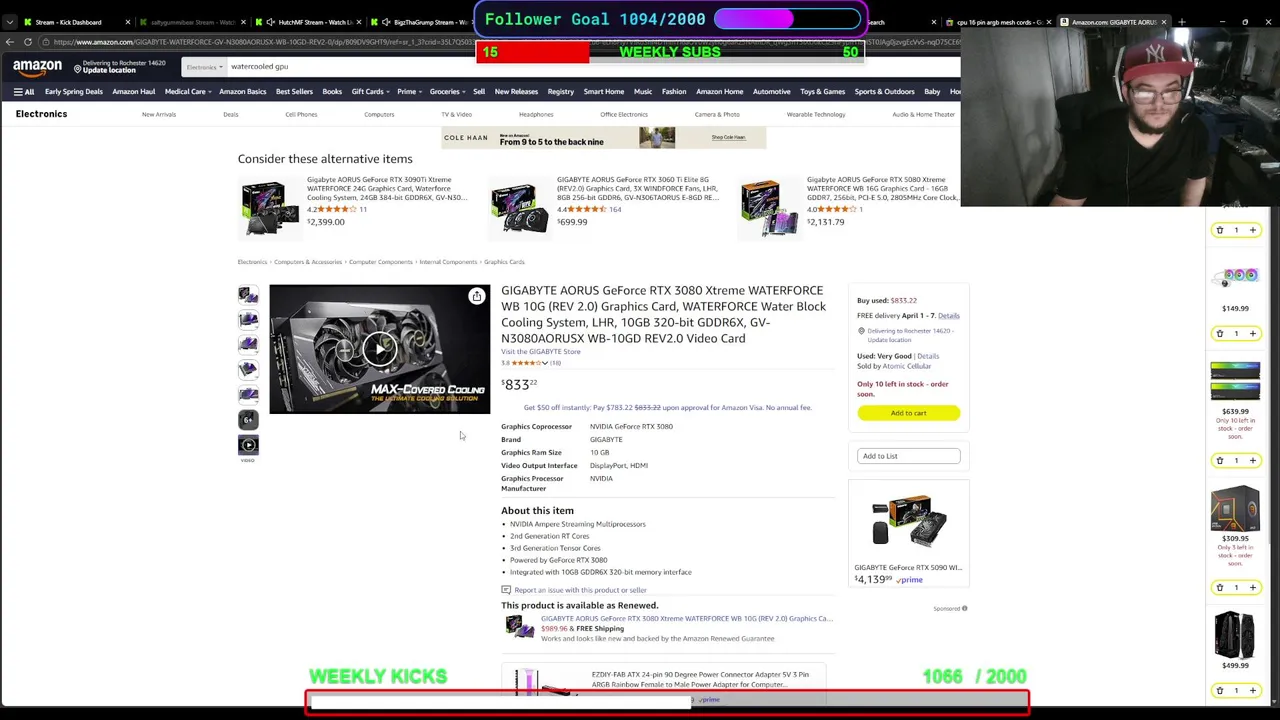The height and width of the screenshot is (720, 1280).
Task: Open Early Spring Deals nav item
Action: [x=73, y=92]
